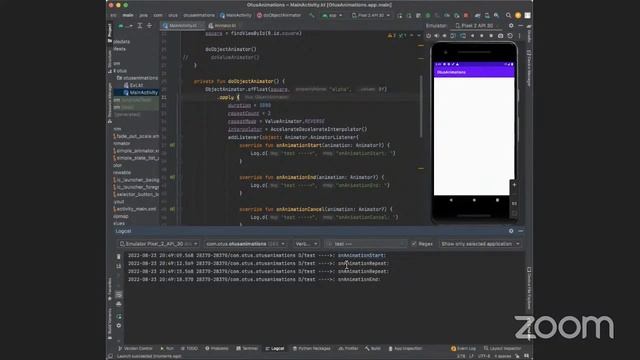
Task: Select the Logcat tool window tab
Action: pos(275,348)
